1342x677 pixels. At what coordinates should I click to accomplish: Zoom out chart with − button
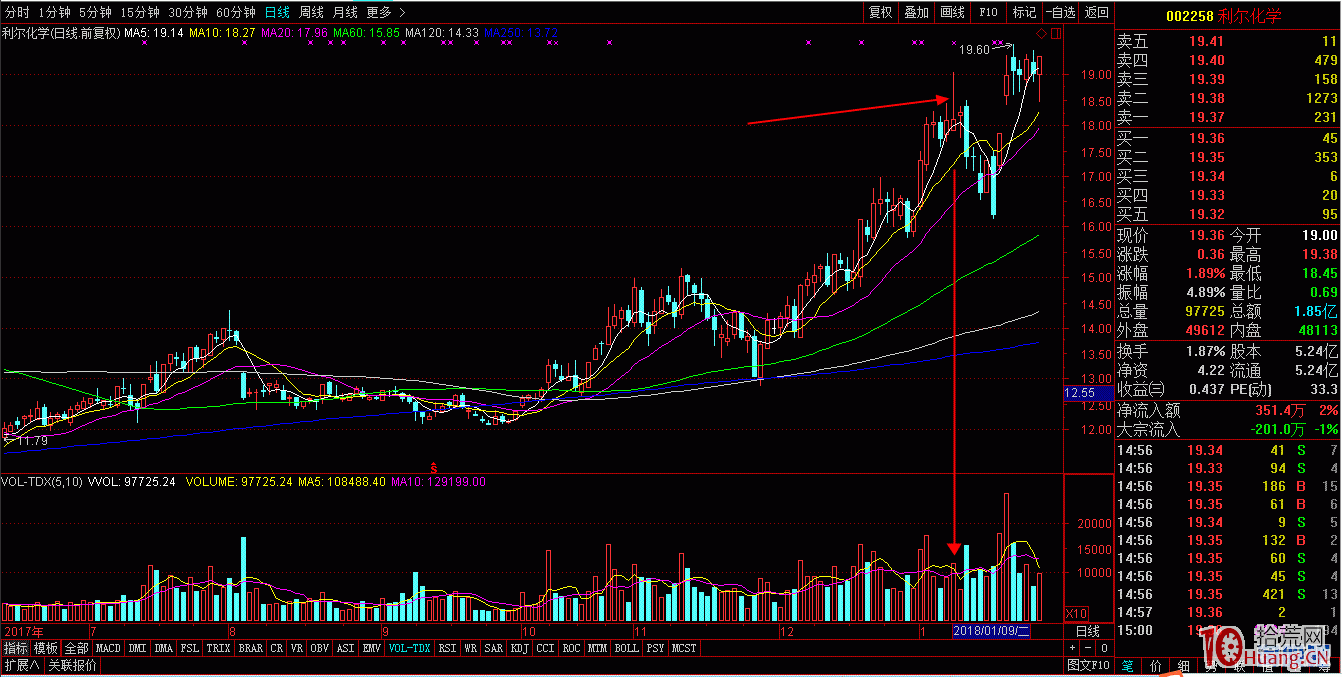[x=1089, y=648]
